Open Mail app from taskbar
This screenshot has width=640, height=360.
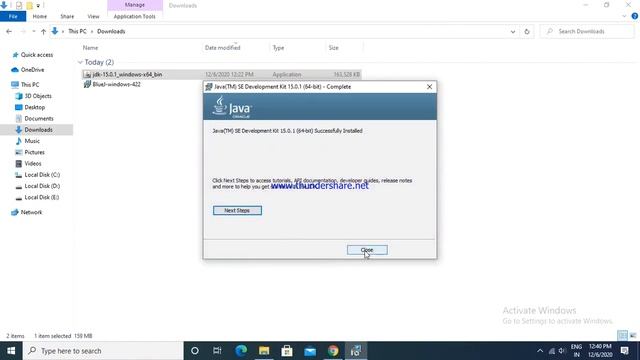click(x=310, y=351)
